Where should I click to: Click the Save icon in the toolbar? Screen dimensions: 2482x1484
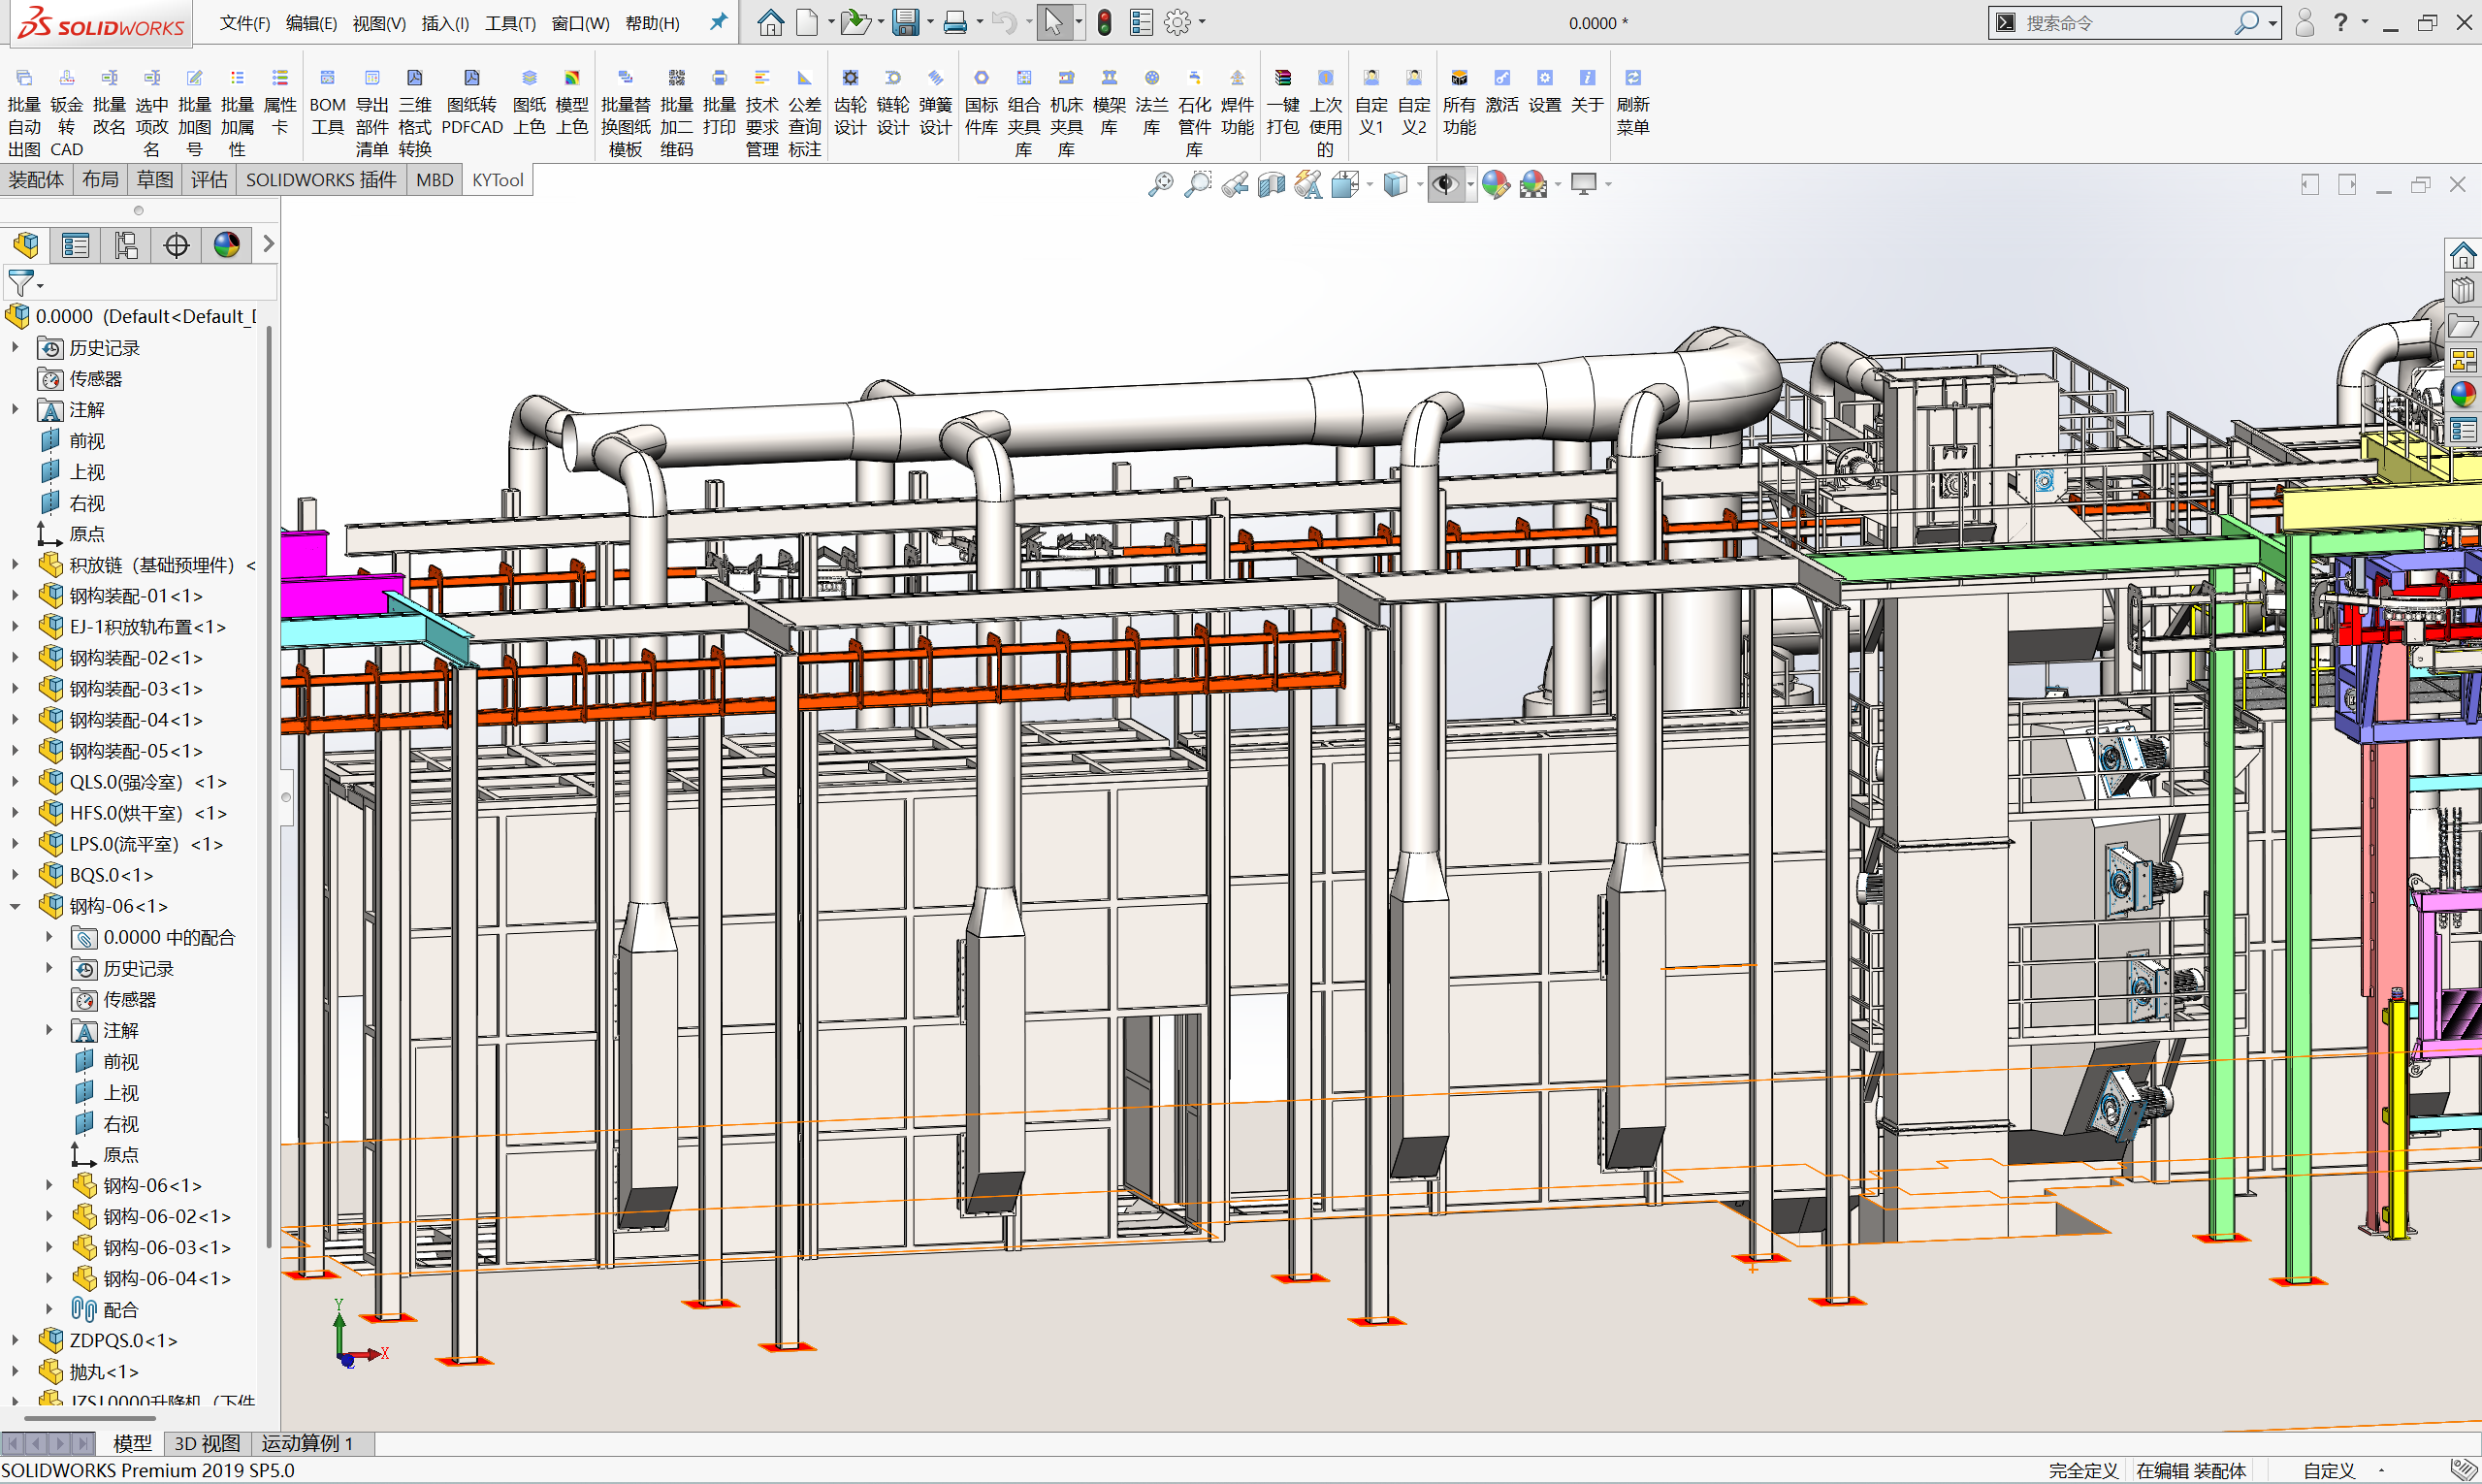[905, 22]
